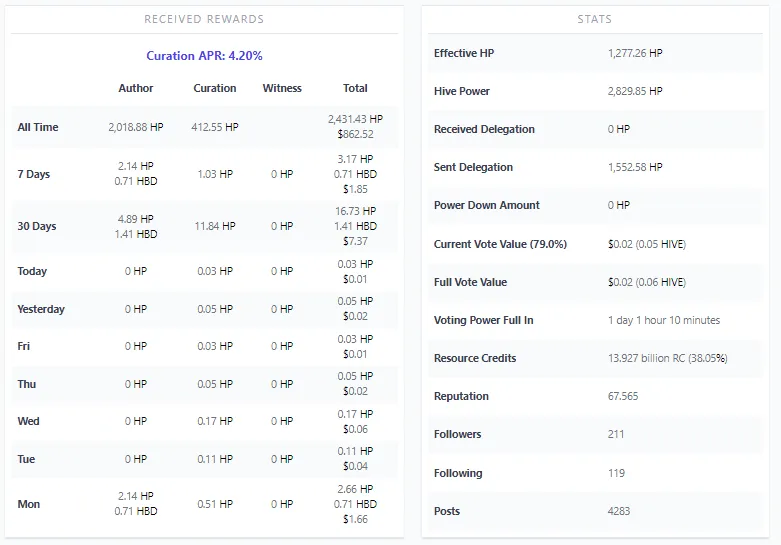Click the Total column header
Viewport: 781px width, 545px height.
coord(355,88)
